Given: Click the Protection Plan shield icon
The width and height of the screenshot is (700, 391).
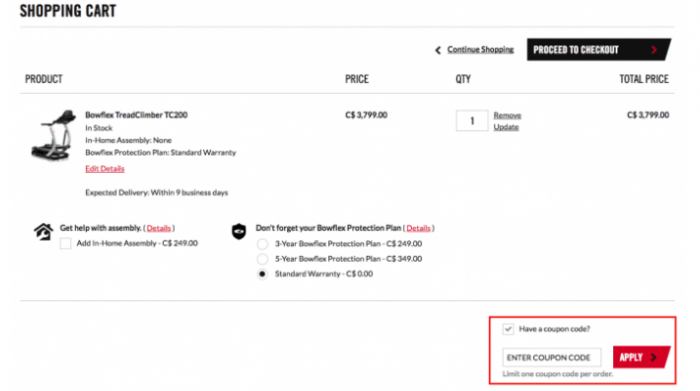Looking at the screenshot, I should click(x=239, y=231).
